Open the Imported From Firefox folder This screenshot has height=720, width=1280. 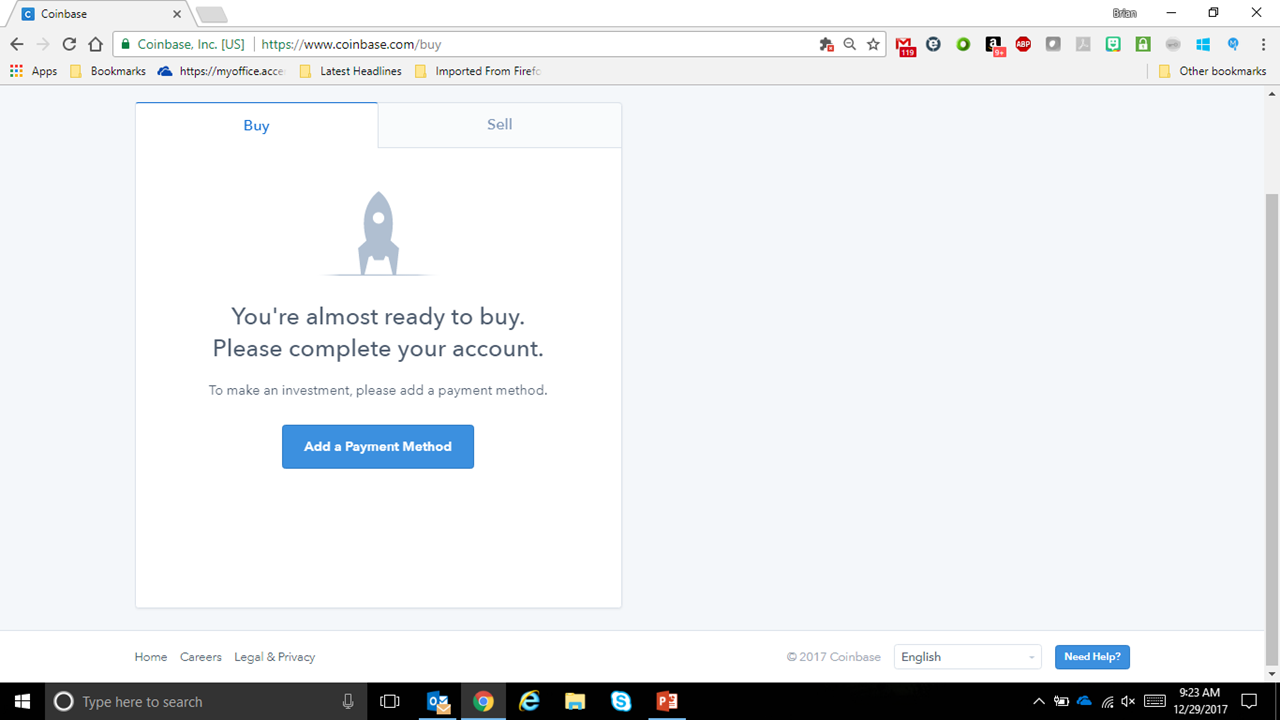pos(477,71)
